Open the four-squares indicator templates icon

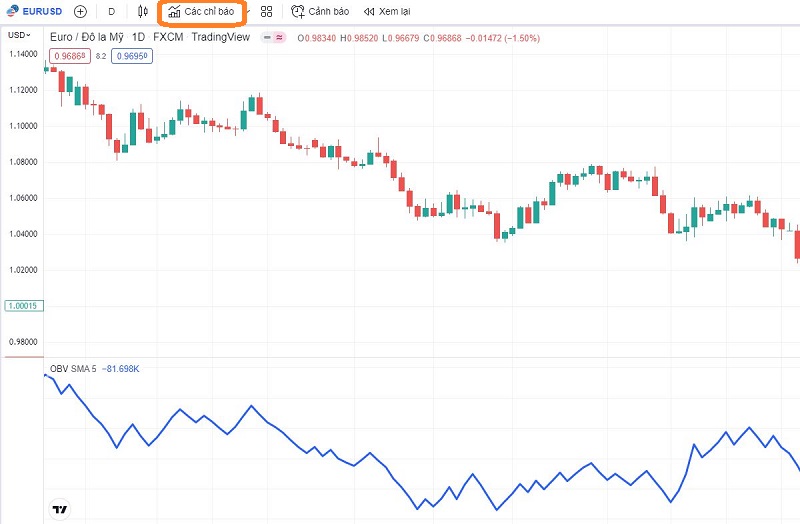pos(266,11)
